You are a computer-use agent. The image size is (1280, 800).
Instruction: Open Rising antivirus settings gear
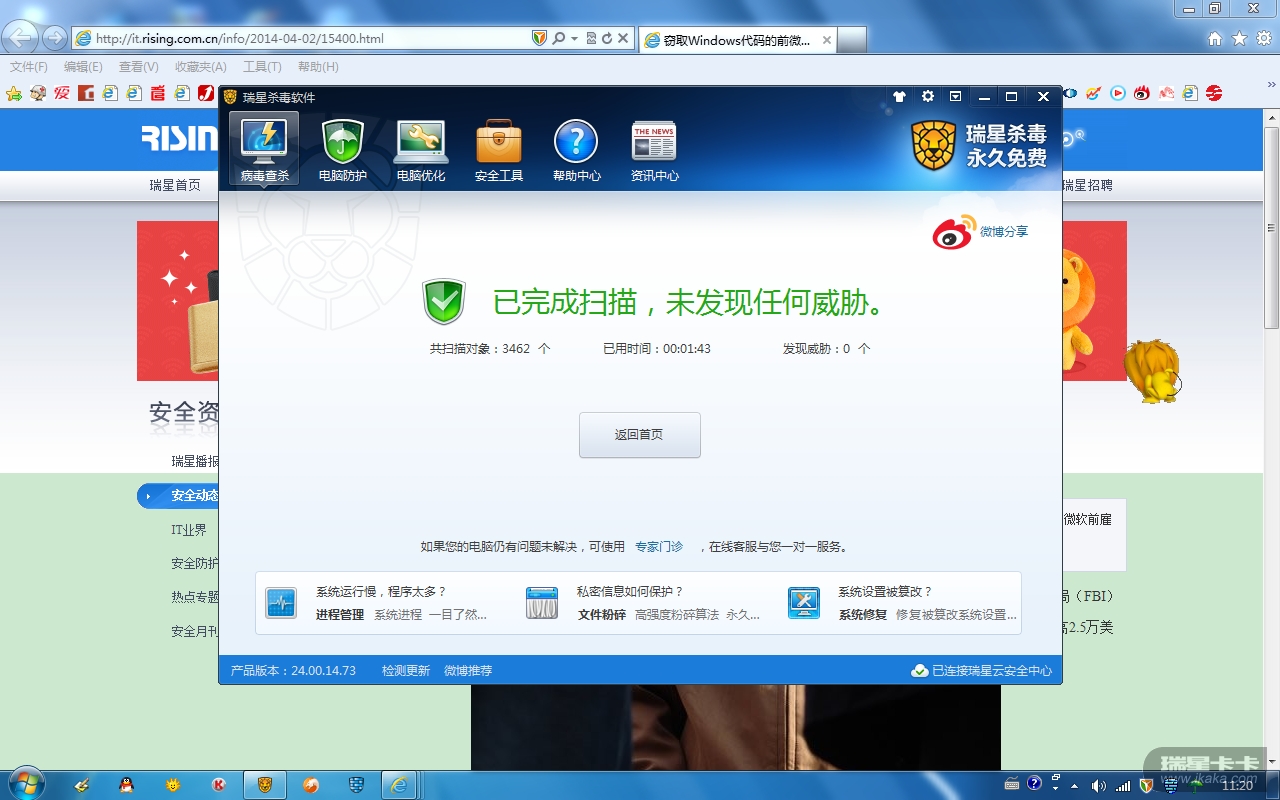click(928, 97)
